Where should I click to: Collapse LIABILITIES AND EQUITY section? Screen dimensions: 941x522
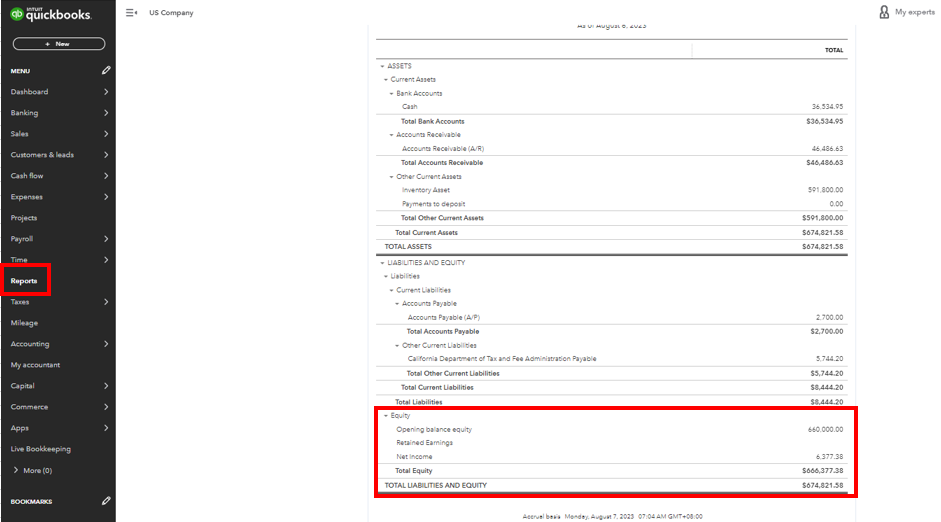click(x=382, y=263)
